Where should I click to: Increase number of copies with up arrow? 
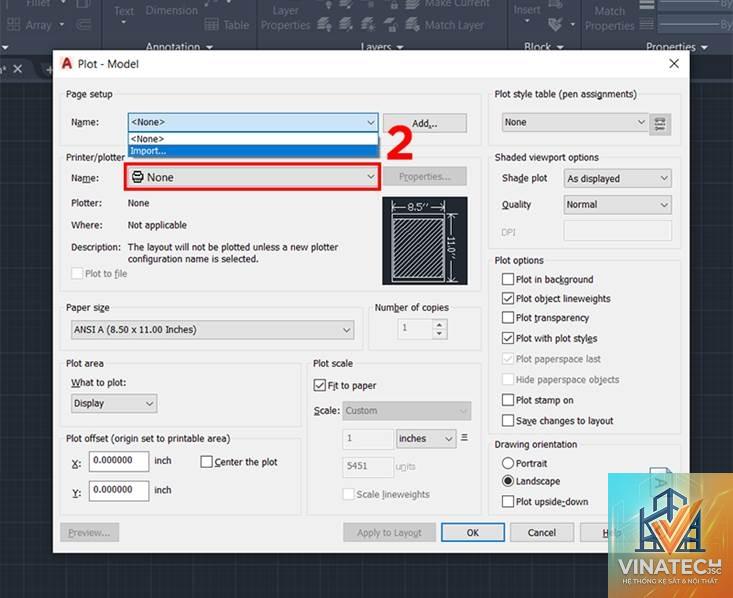[439, 324]
